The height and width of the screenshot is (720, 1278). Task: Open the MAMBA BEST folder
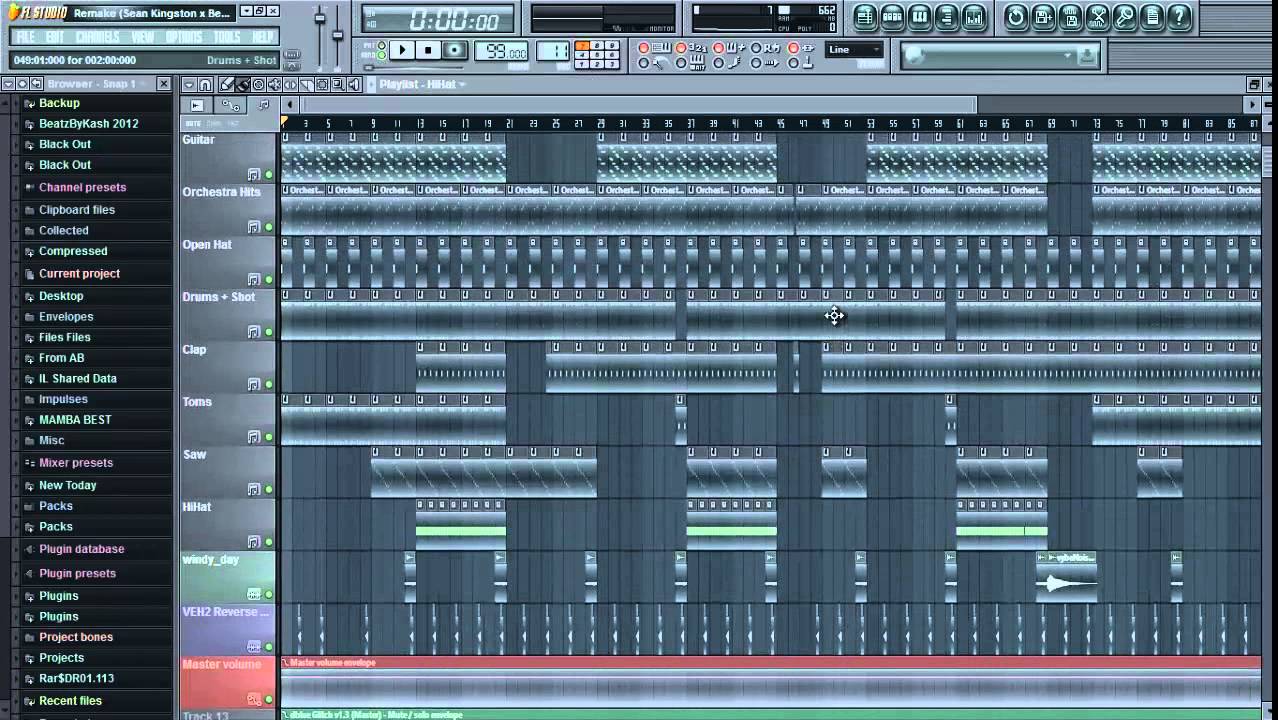pos(75,420)
